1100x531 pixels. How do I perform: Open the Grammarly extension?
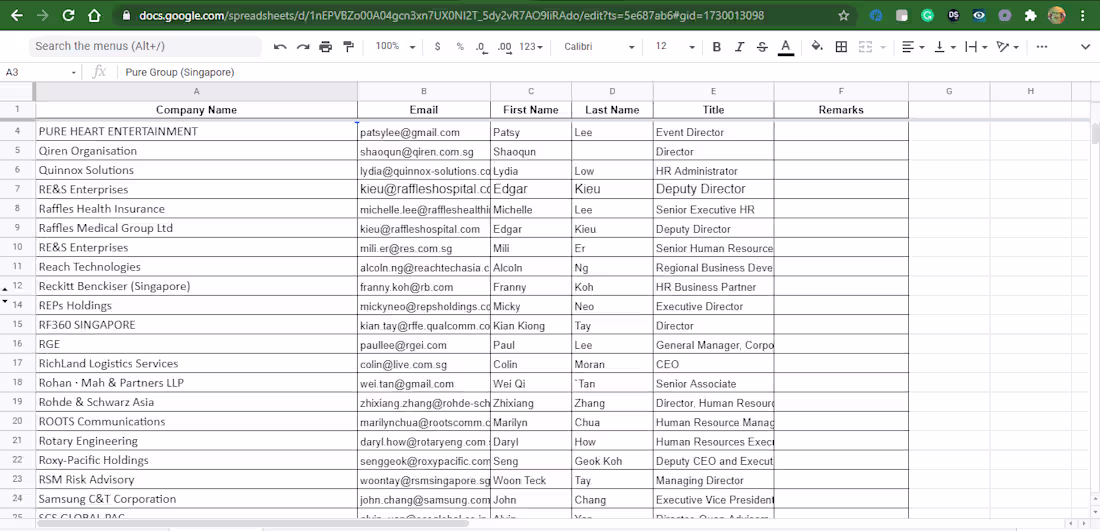pos(927,15)
